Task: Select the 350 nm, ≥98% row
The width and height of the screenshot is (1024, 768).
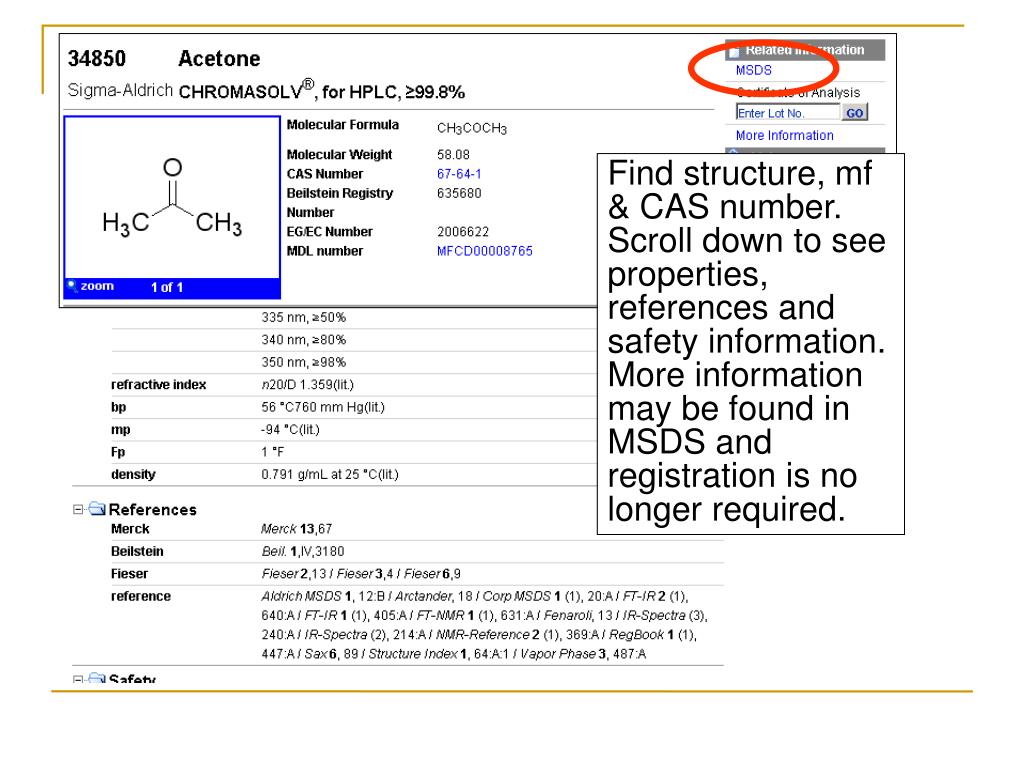Action: tap(304, 362)
